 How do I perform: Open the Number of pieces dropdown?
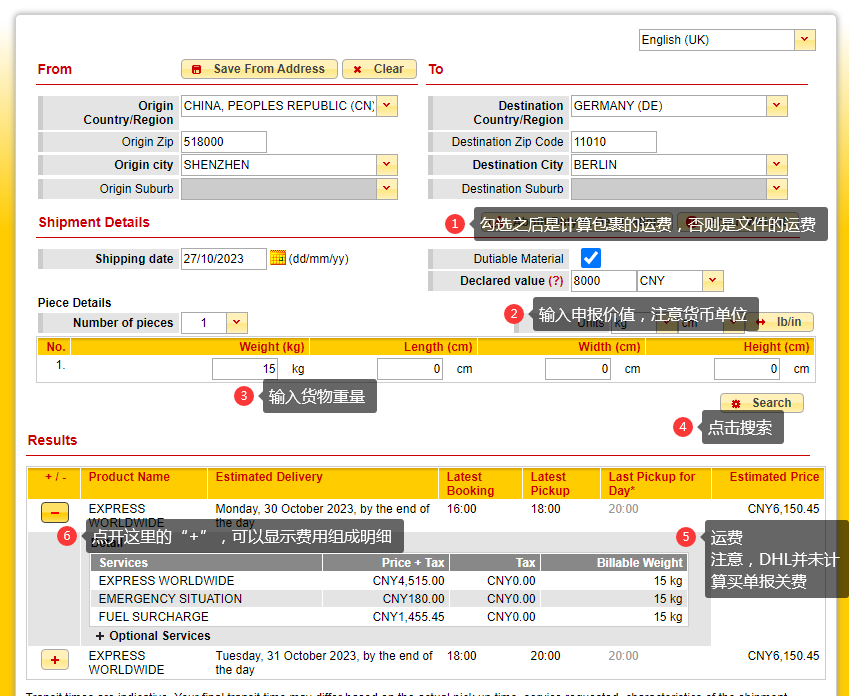point(236,323)
